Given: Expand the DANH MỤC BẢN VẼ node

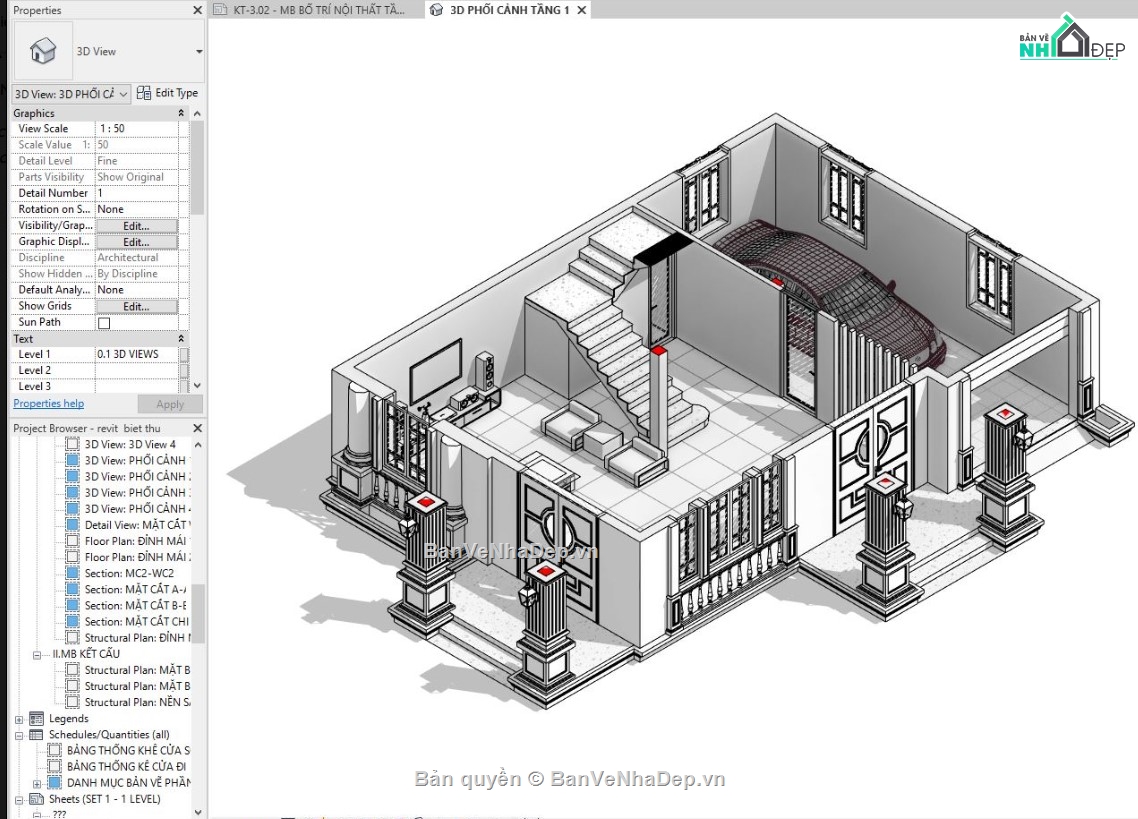Looking at the screenshot, I should [x=37, y=783].
